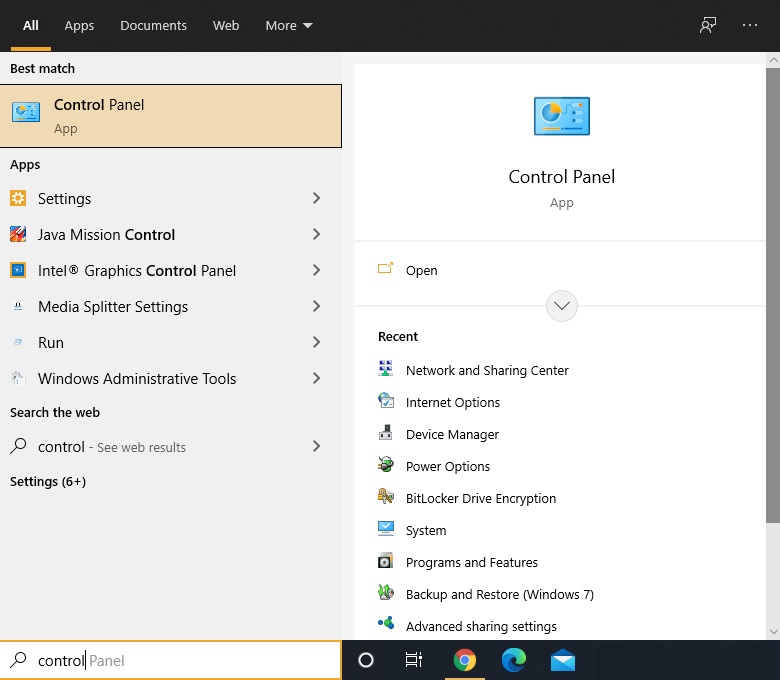Open Device Manager from the Recent list
This screenshot has width=780, height=680.
[452, 434]
